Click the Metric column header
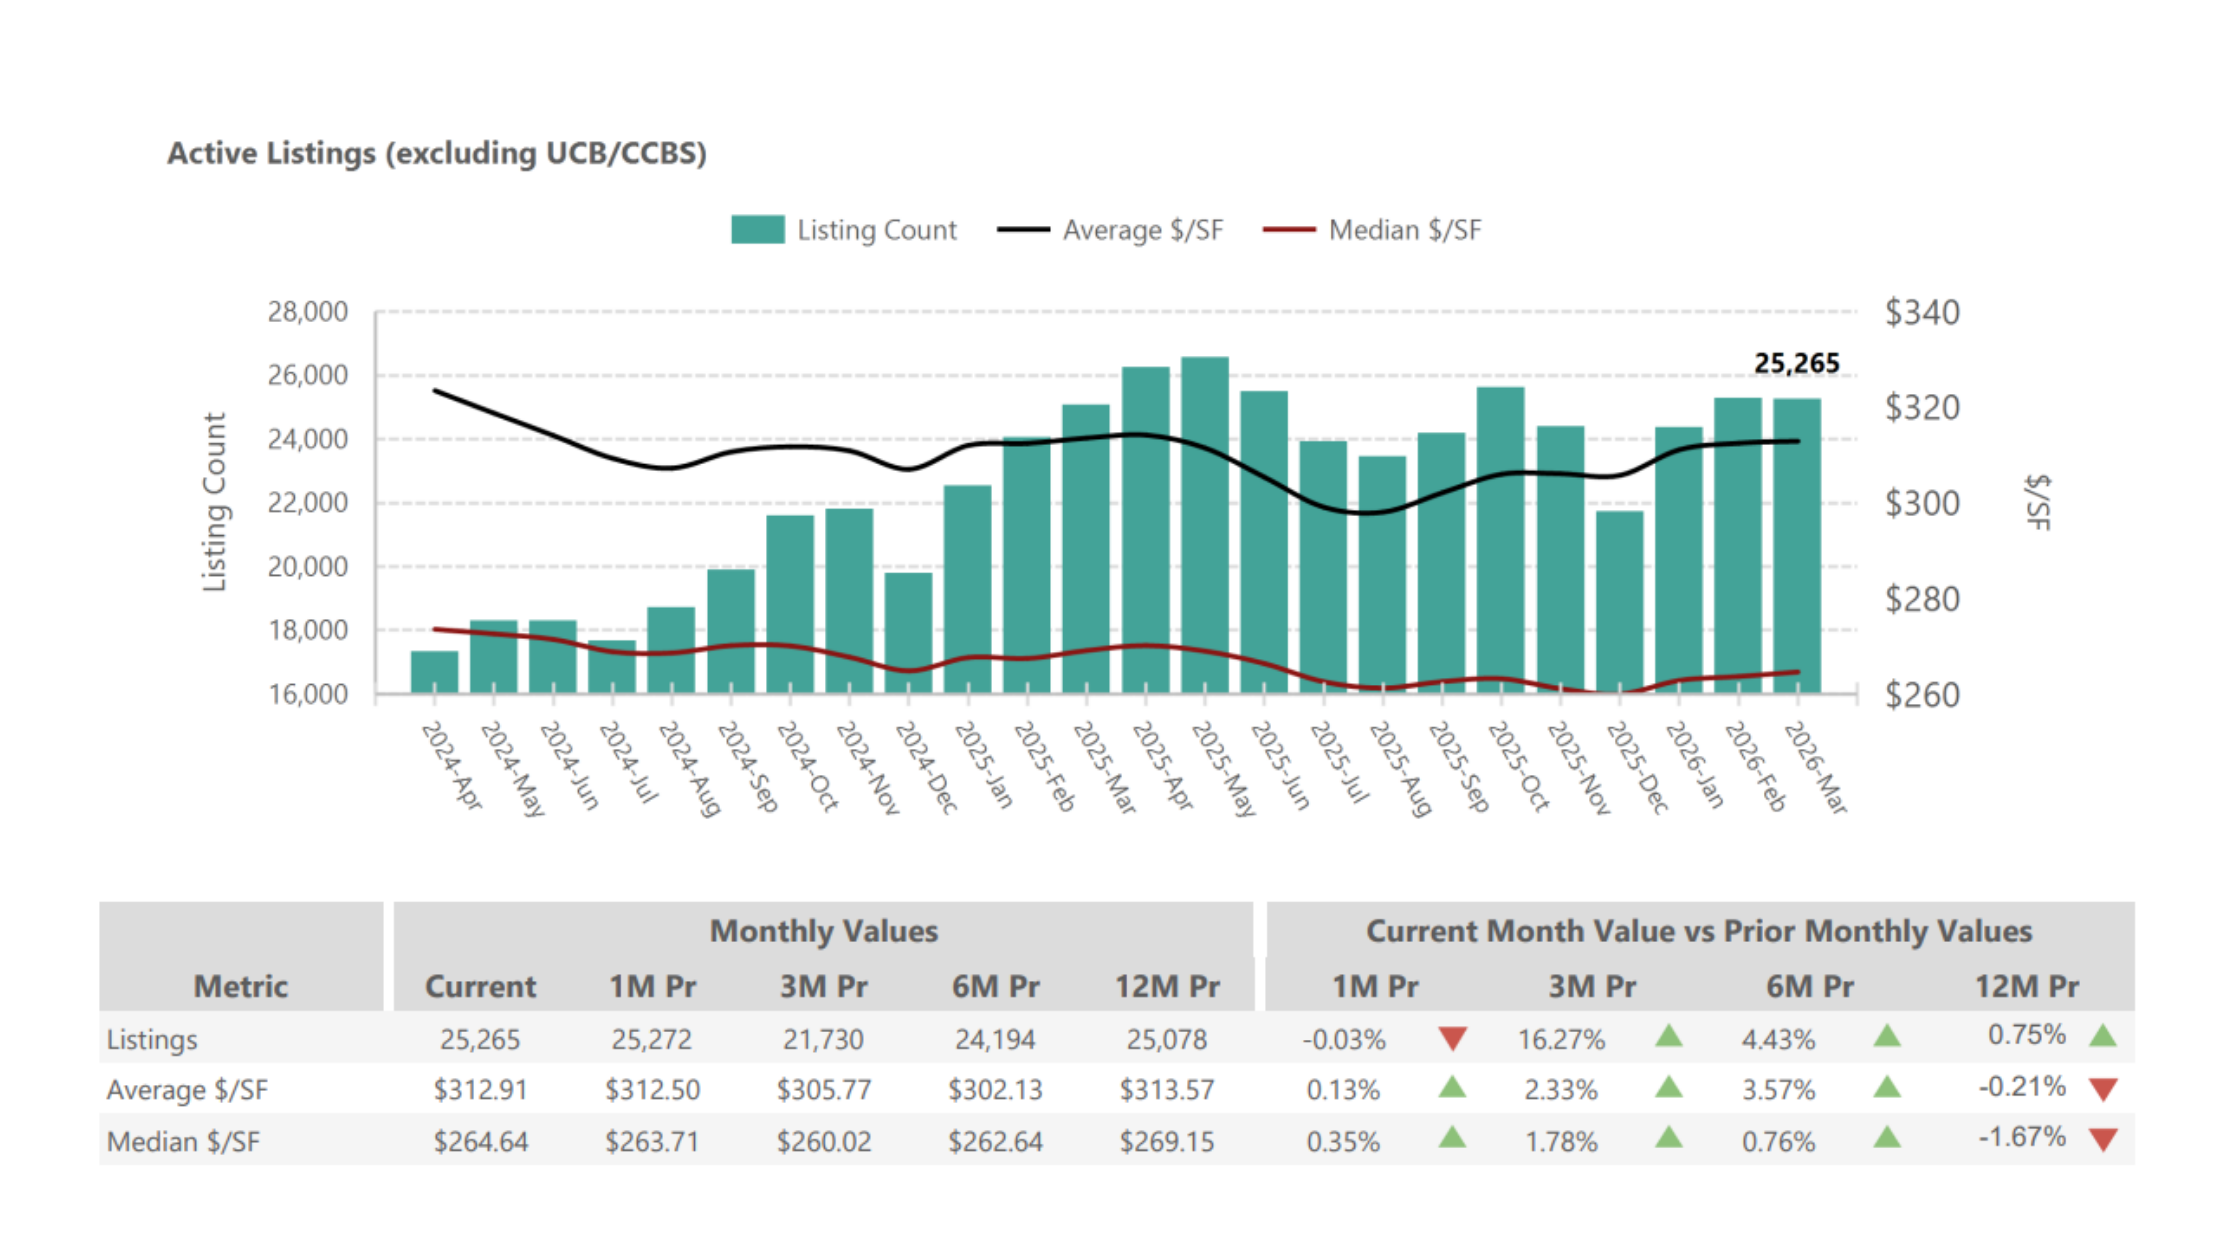This screenshot has width=2240, height=1260. [x=240, y=986]
